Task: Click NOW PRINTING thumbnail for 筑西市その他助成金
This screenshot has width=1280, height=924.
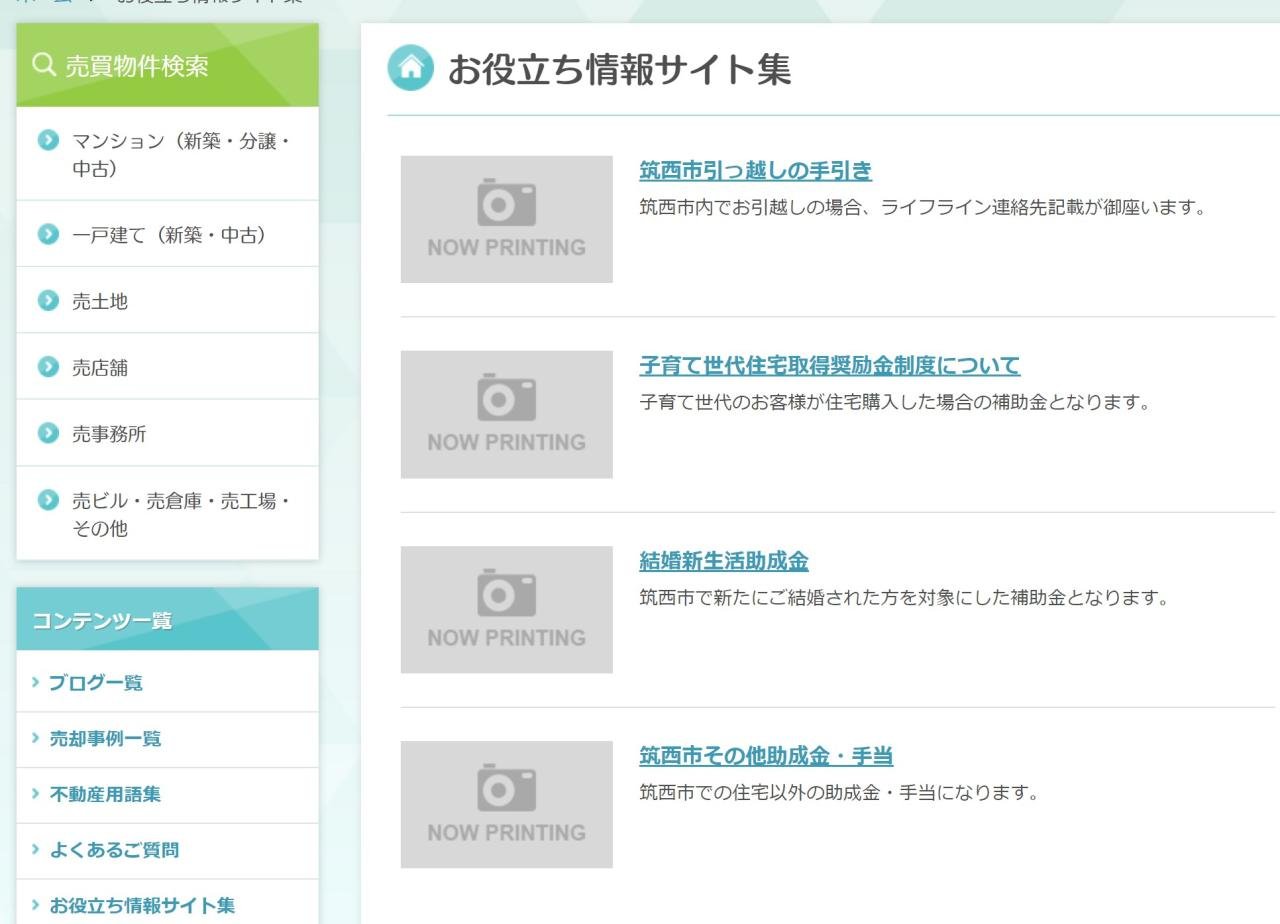Action: tap(507, 804)
